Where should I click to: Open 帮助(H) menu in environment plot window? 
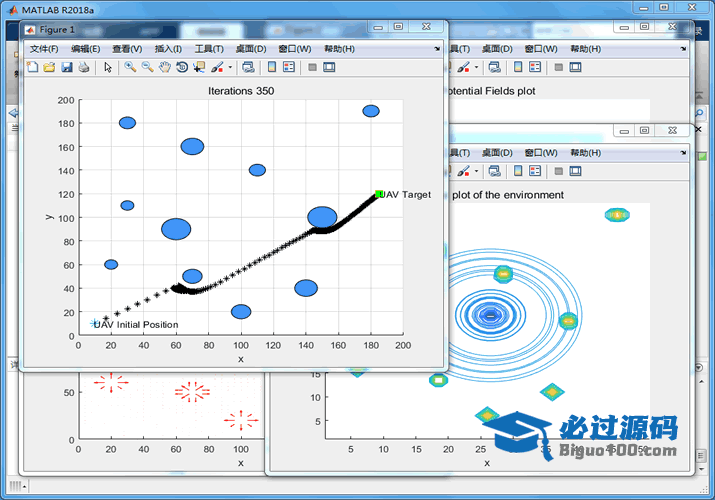[585, 153]
